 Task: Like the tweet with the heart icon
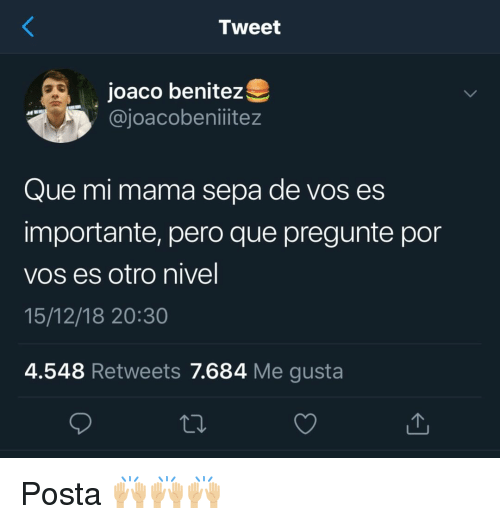305,424
